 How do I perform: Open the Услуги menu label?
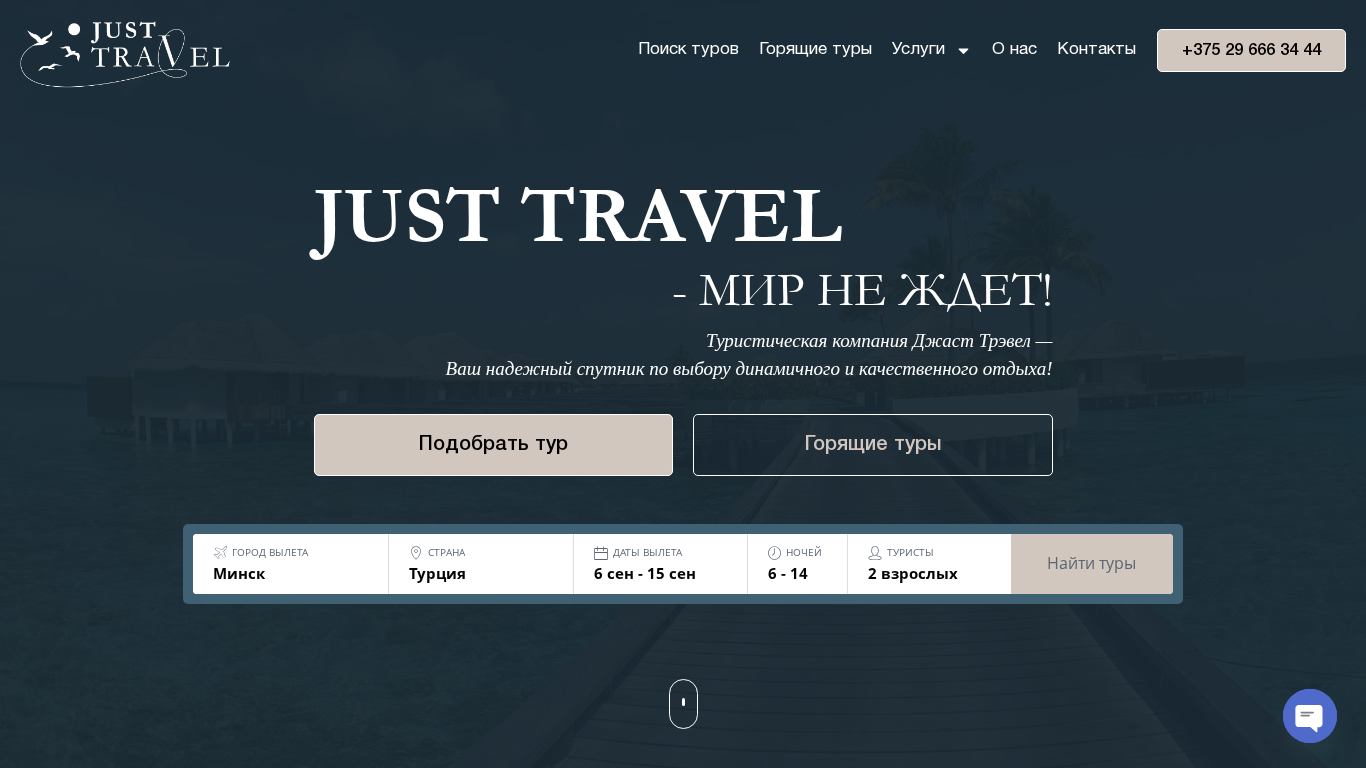click(918, 49)
